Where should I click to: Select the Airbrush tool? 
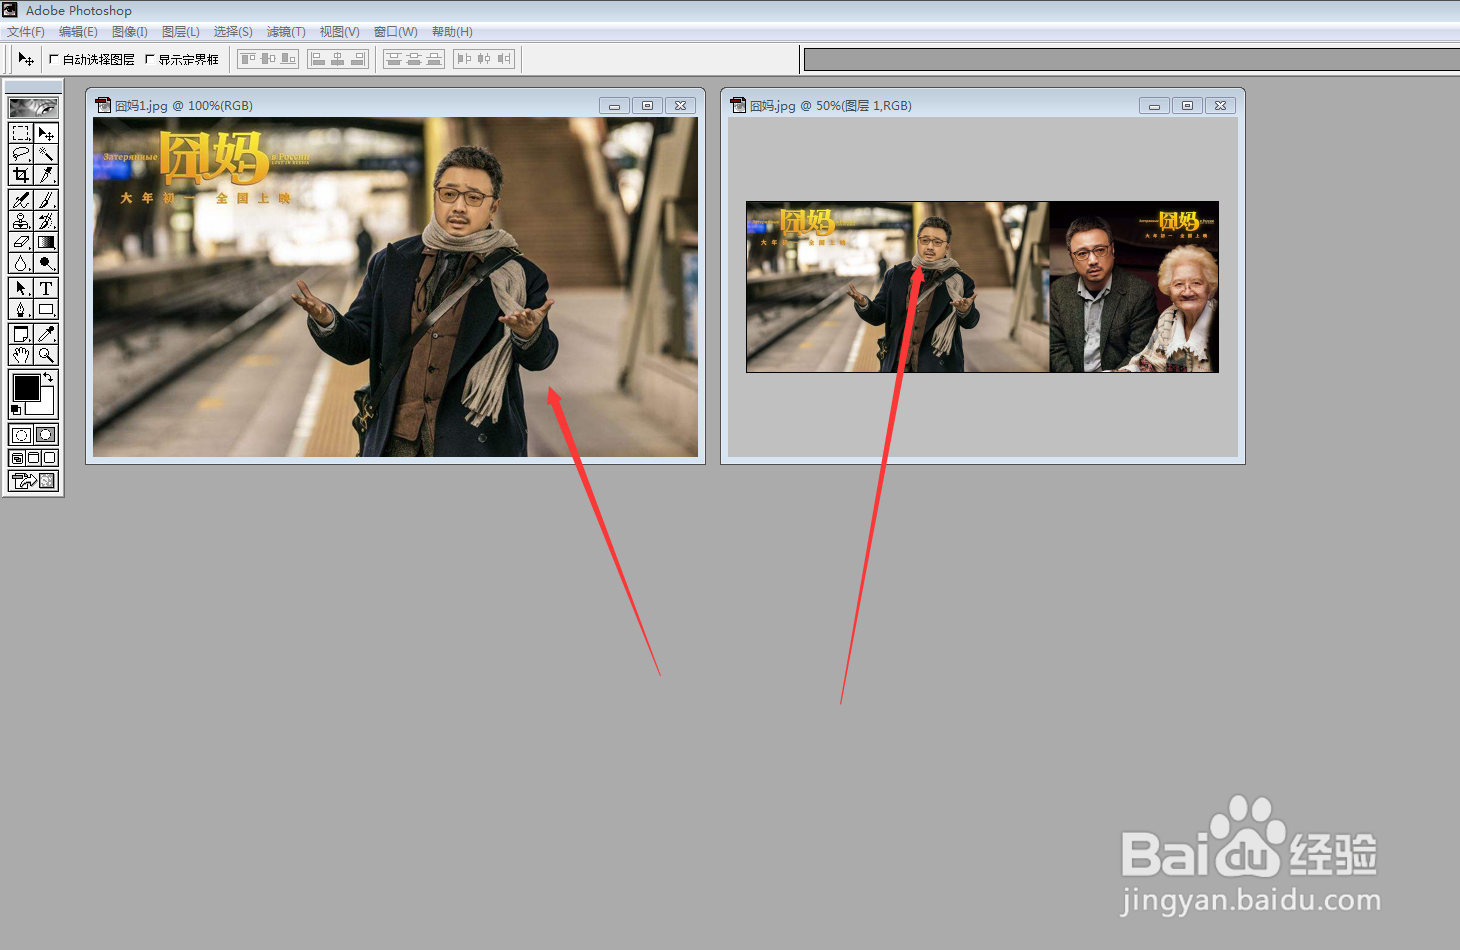[21, 200]
